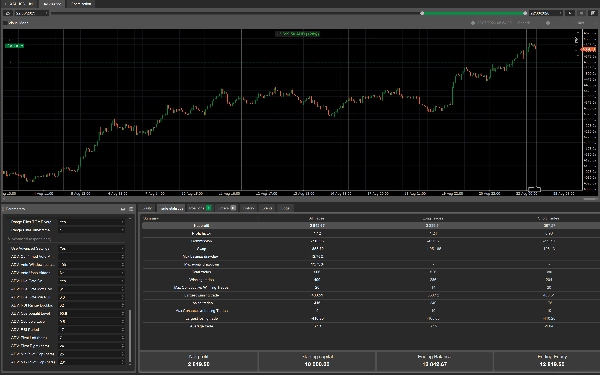
Task: Click the stop button next to the play button
Action: [581, 13]
